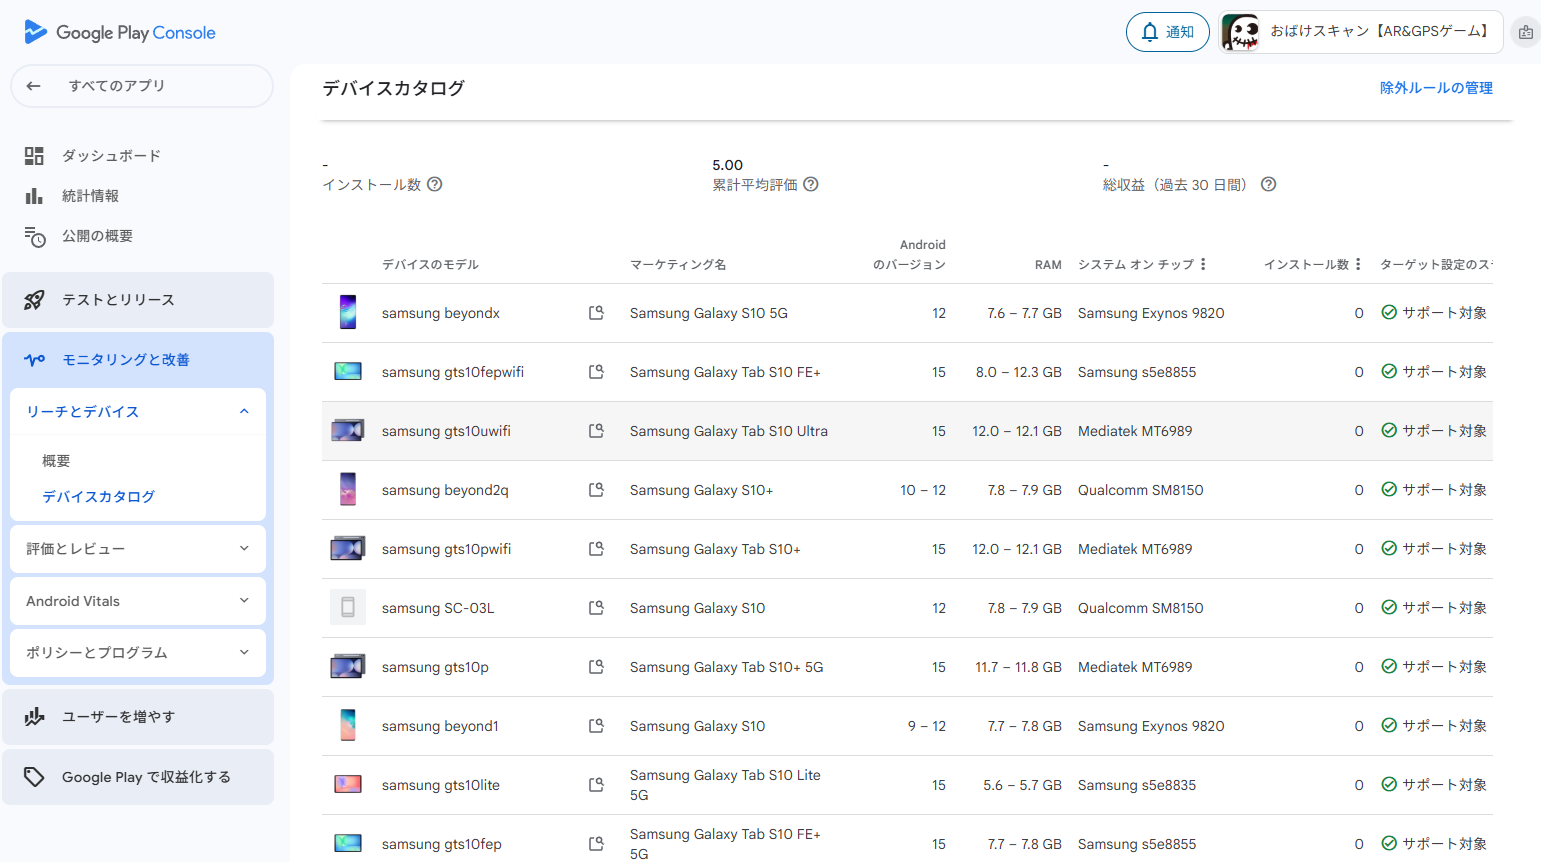Open the システム オン チップ column options menu
1541x862 pixels.
(1203, 264)
